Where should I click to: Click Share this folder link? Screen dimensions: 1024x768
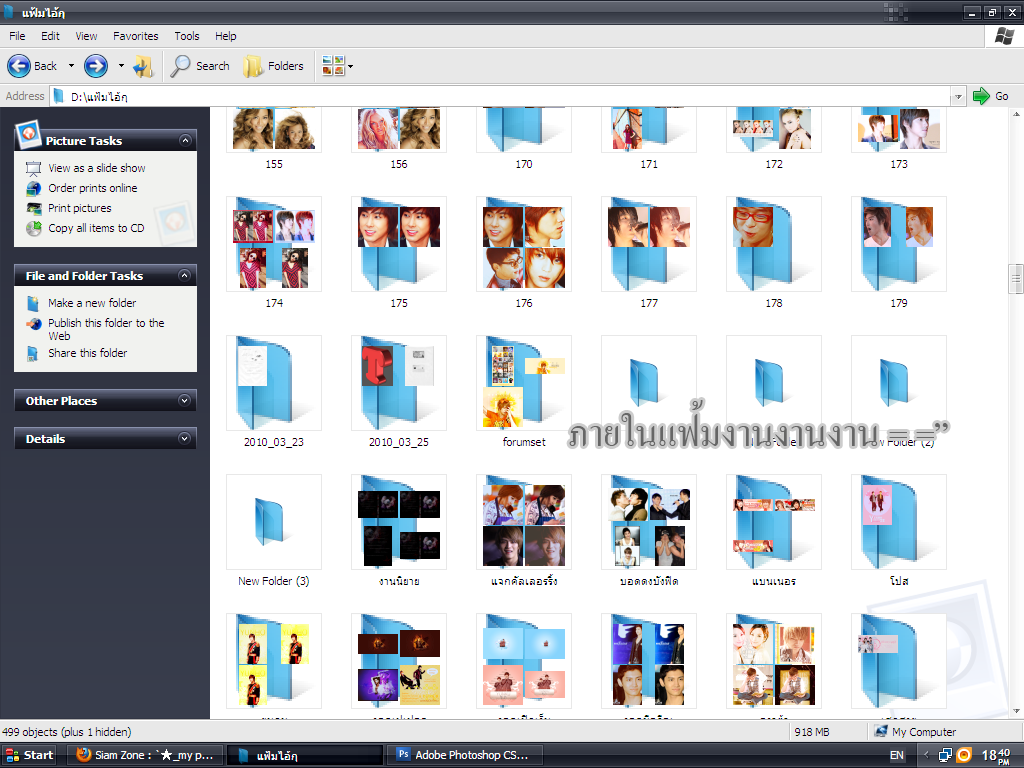click(88, 353)
